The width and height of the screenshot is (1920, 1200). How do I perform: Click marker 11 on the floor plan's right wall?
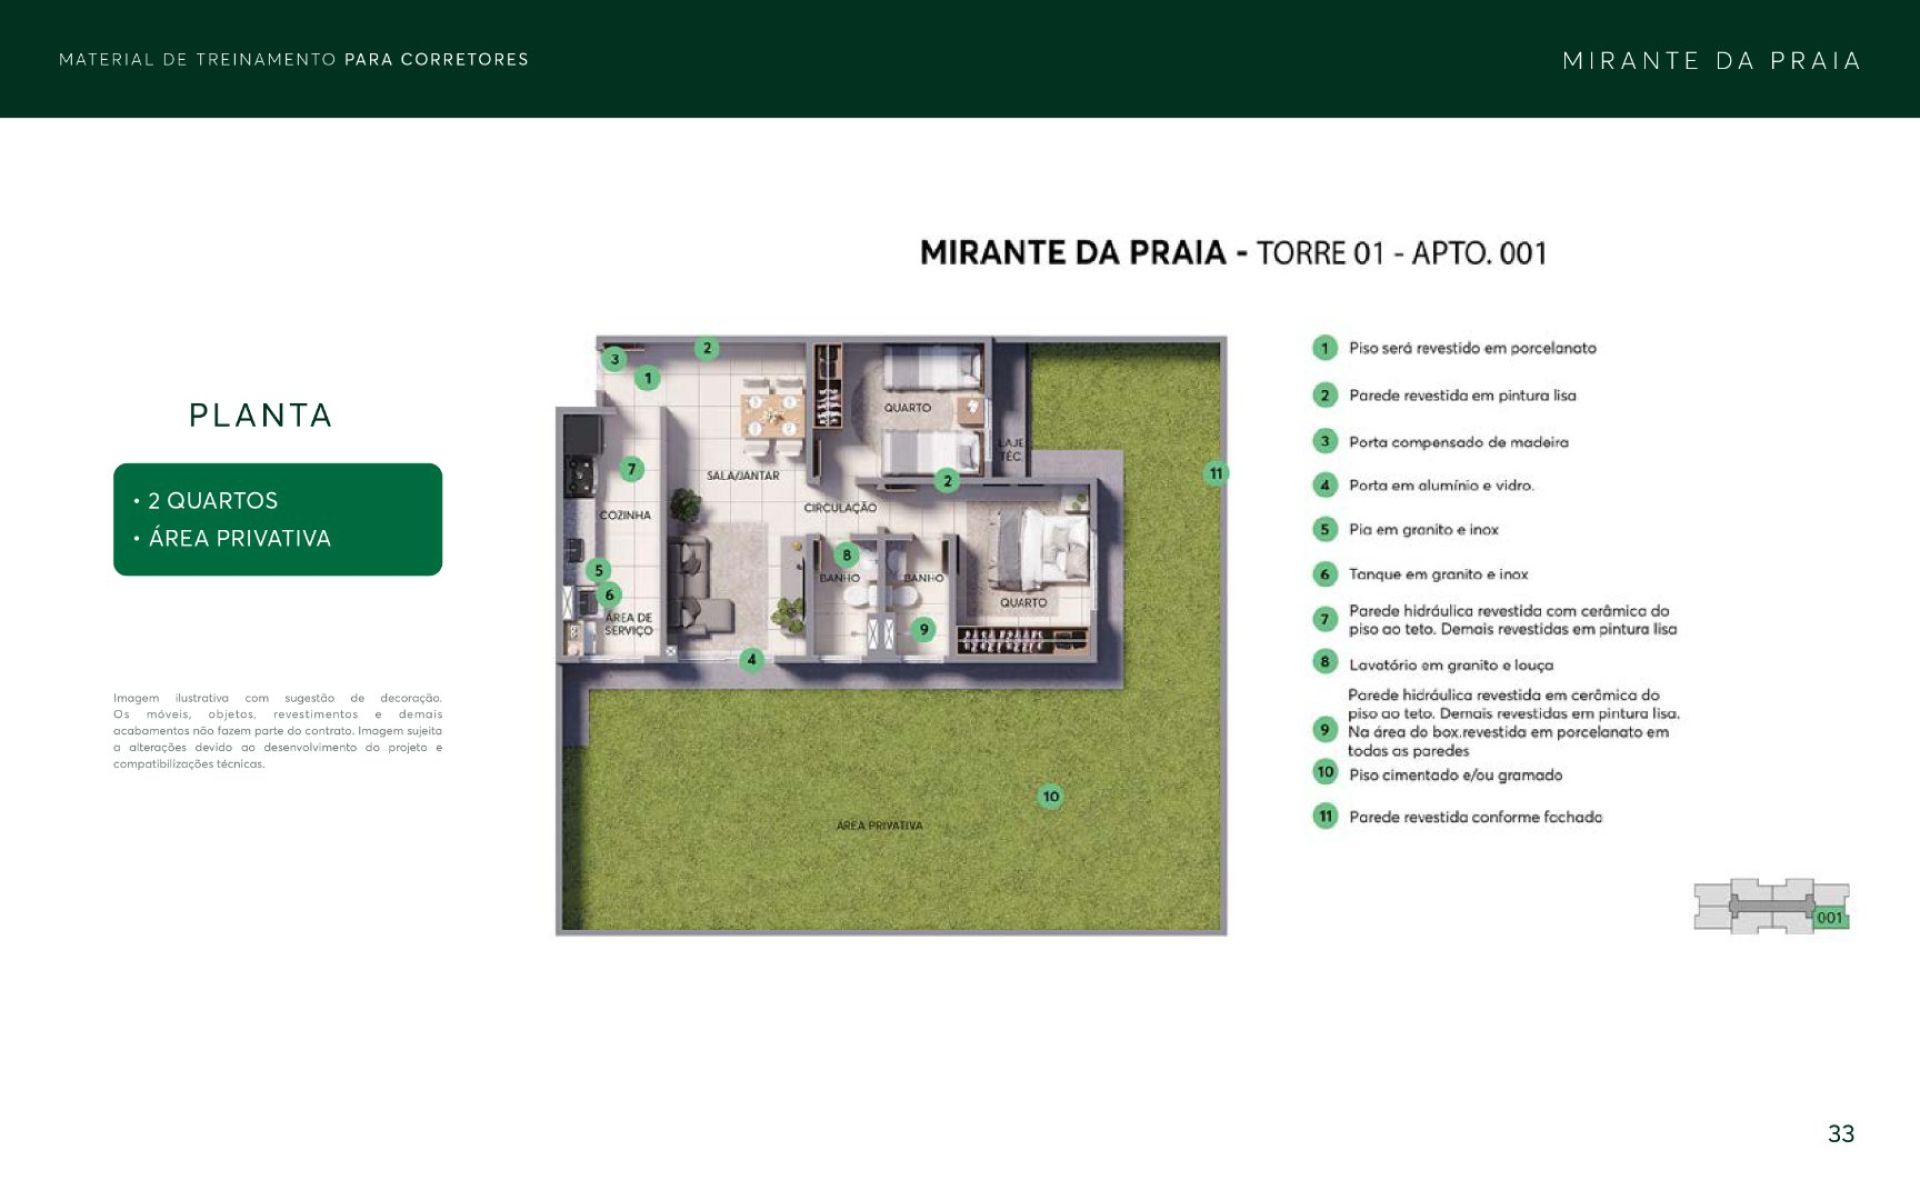pyautogui.click(x=1215, y=473)
